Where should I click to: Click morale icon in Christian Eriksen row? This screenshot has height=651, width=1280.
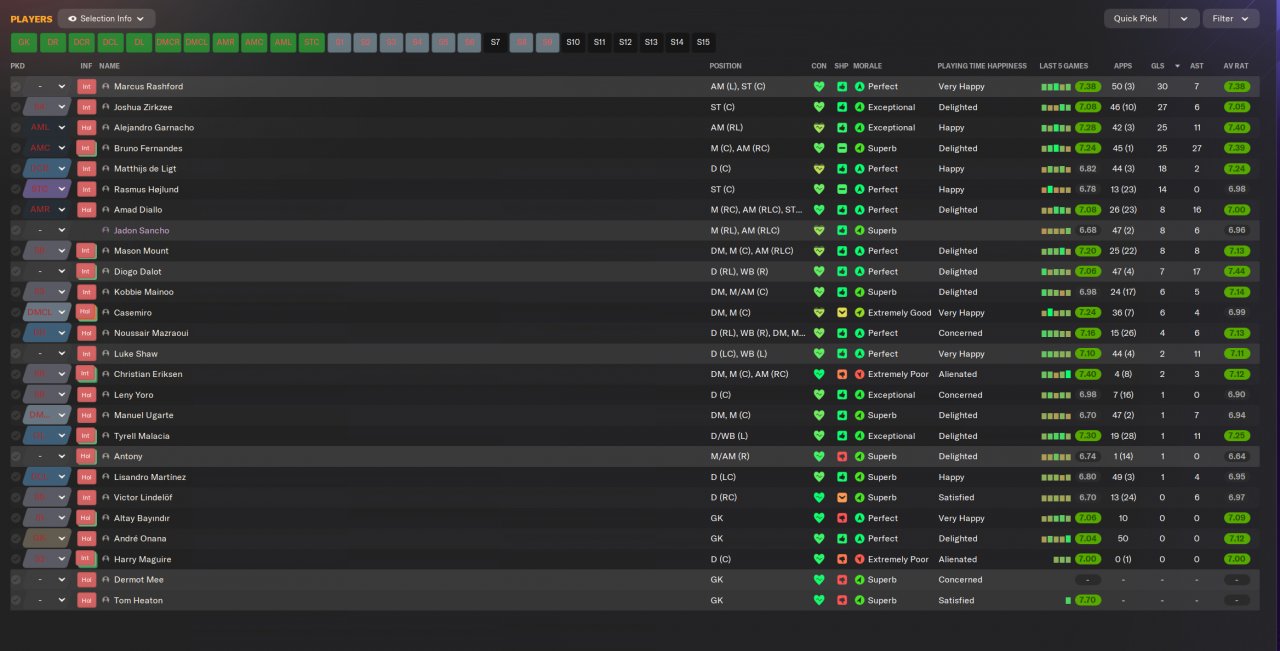[x=859, y=374]
